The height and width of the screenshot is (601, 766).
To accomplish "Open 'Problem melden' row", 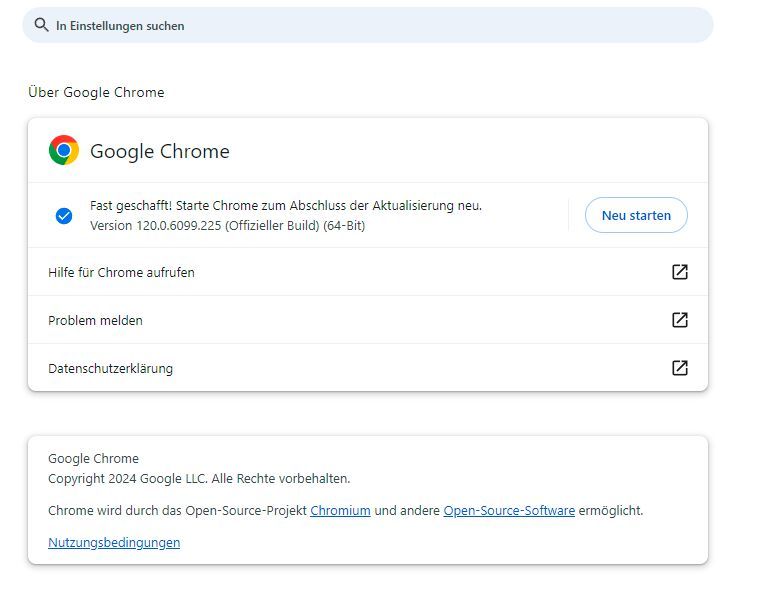I will [367, 320].
